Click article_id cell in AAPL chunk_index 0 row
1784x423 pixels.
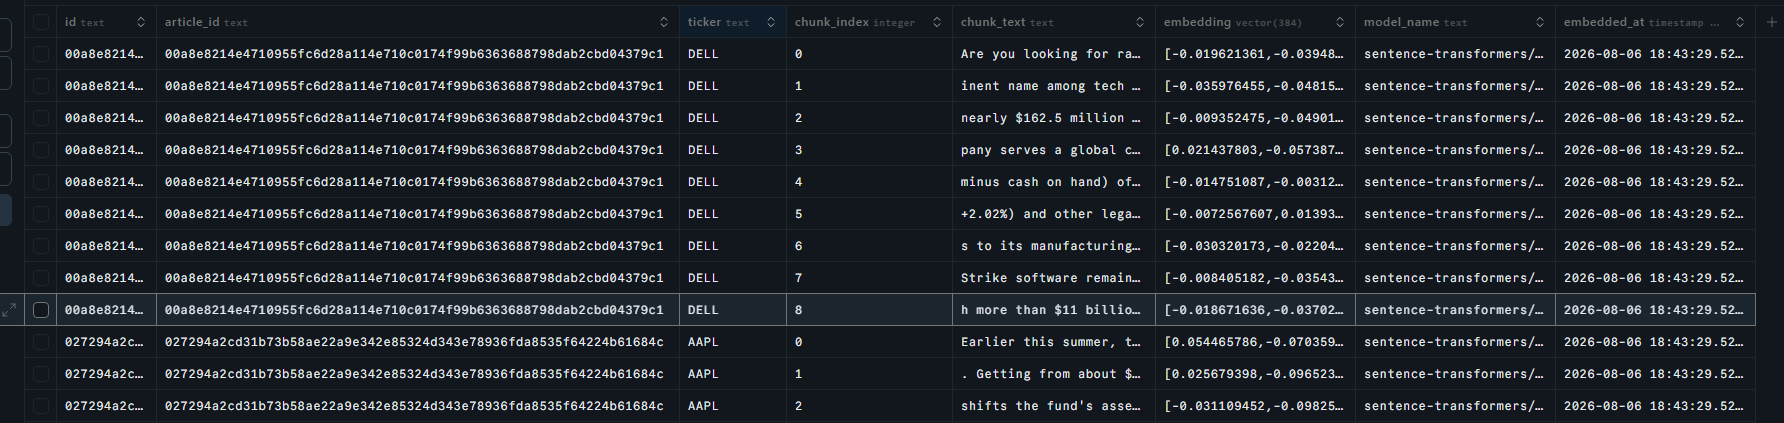(418, 342)
